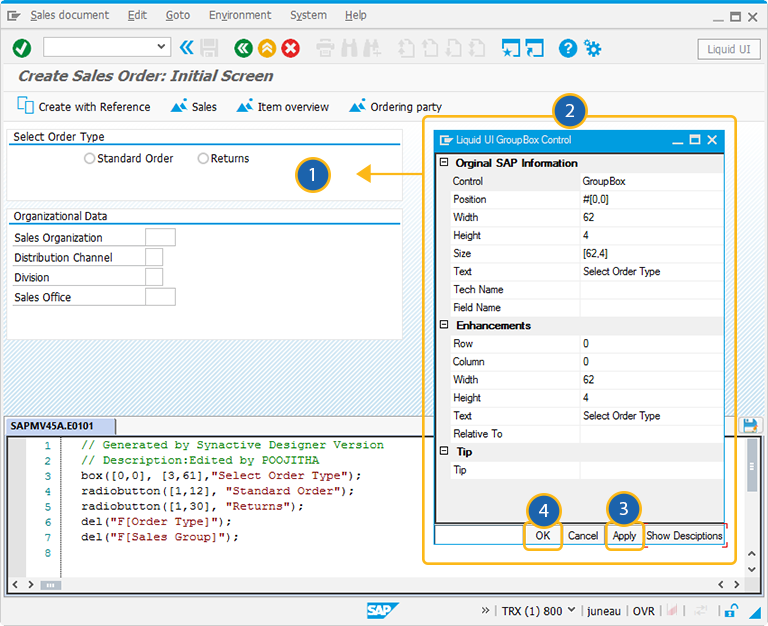Screen dimensions: 768x626
Task: Open the command field dropdown
Action: pyautogui.click(x=161, y=47)
